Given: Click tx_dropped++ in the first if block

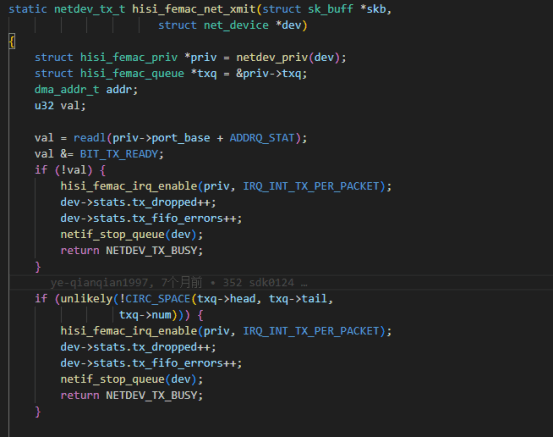Looking at the screenshot, I should 171,202.
